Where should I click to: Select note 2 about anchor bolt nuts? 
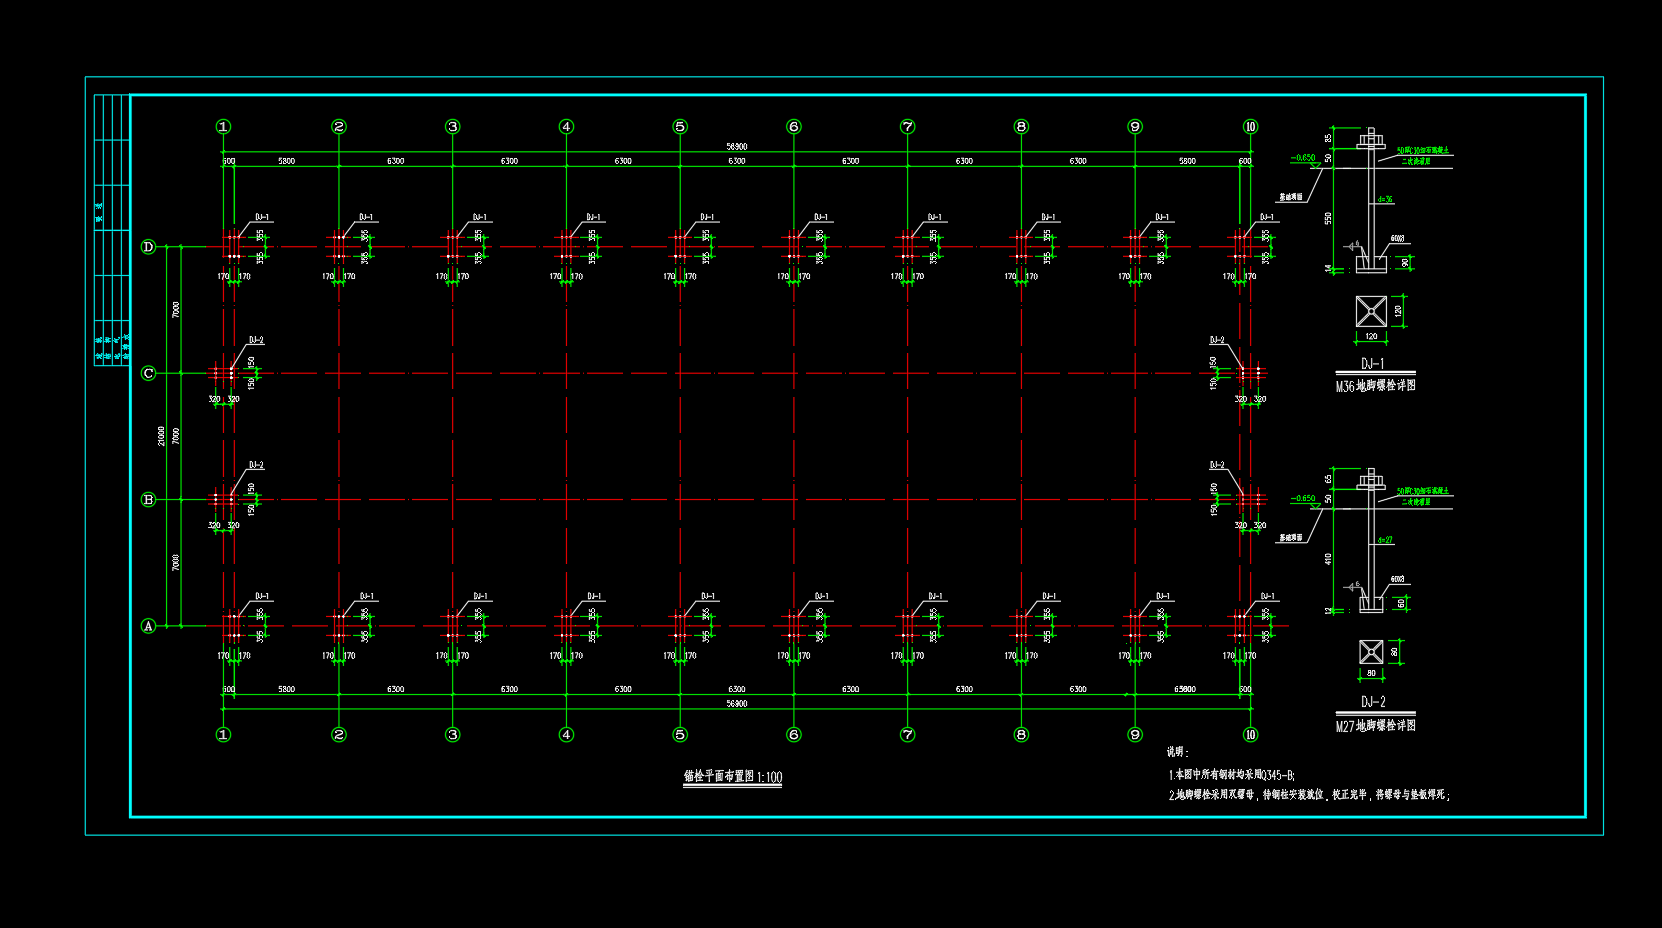coord(1310,795)
